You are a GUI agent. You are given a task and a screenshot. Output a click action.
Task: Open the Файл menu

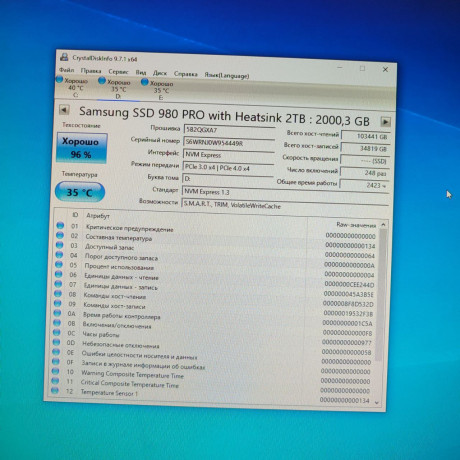67,70
